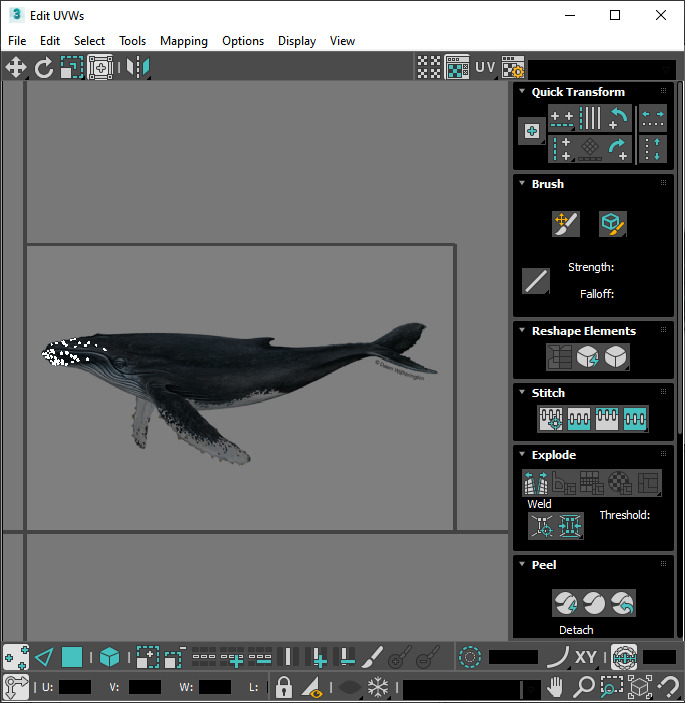685x703 pixels.
Task: Toggle Select By Element cube icon
Action: click(109, 658)
